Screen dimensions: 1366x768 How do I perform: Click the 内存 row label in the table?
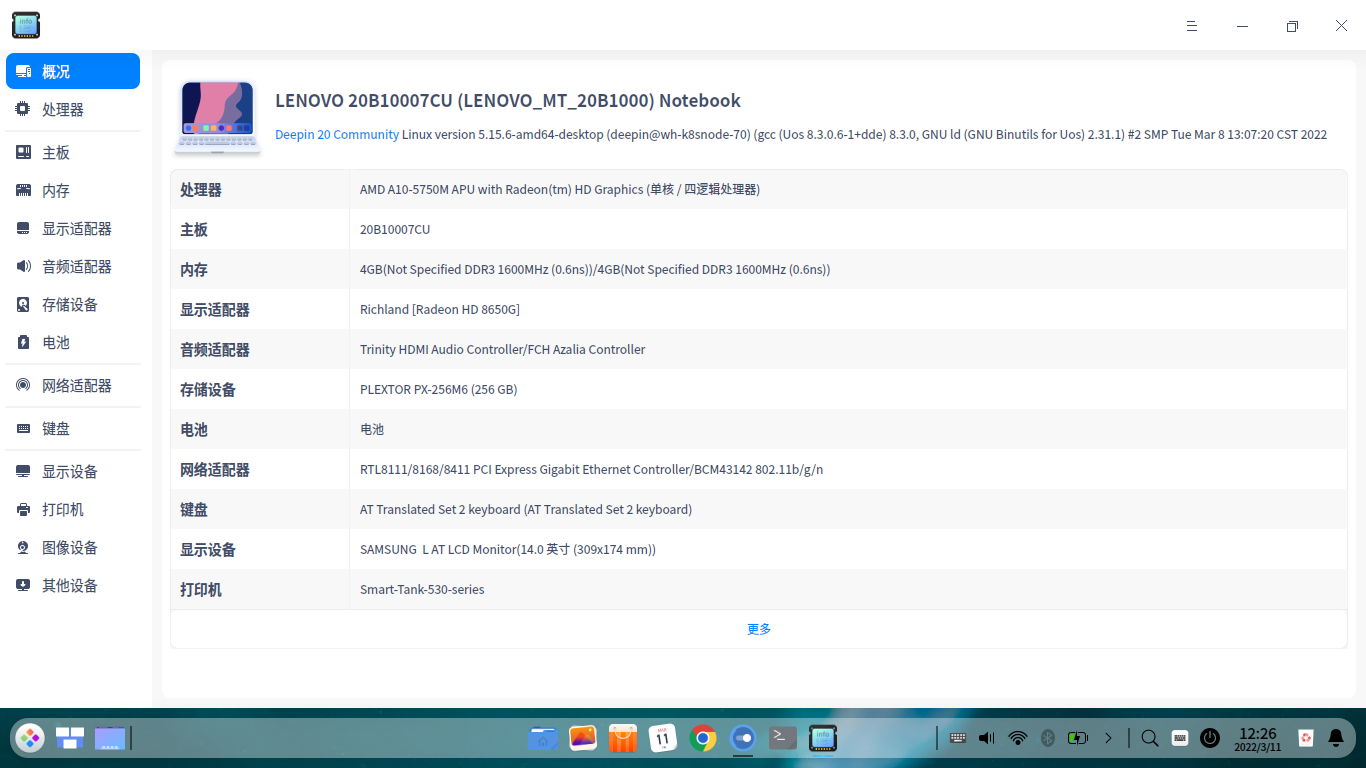pos(194,270)
